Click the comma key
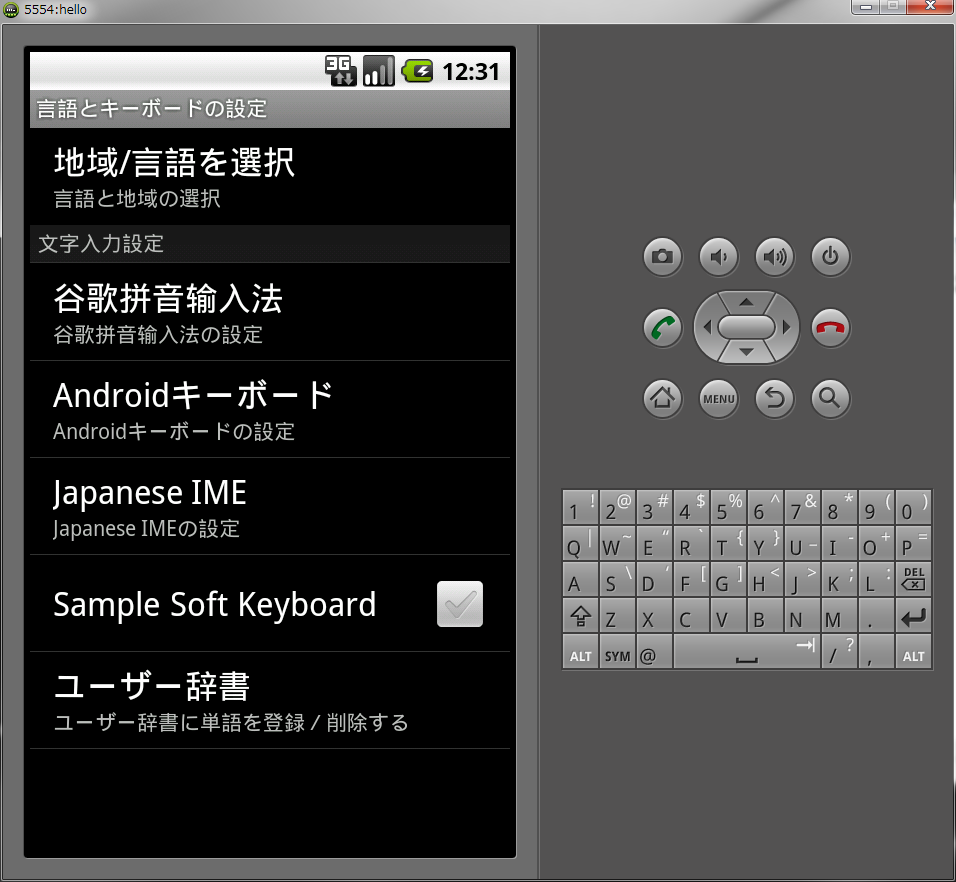The height and width of the screenshot is (882, 956). (x=876, y=652)
